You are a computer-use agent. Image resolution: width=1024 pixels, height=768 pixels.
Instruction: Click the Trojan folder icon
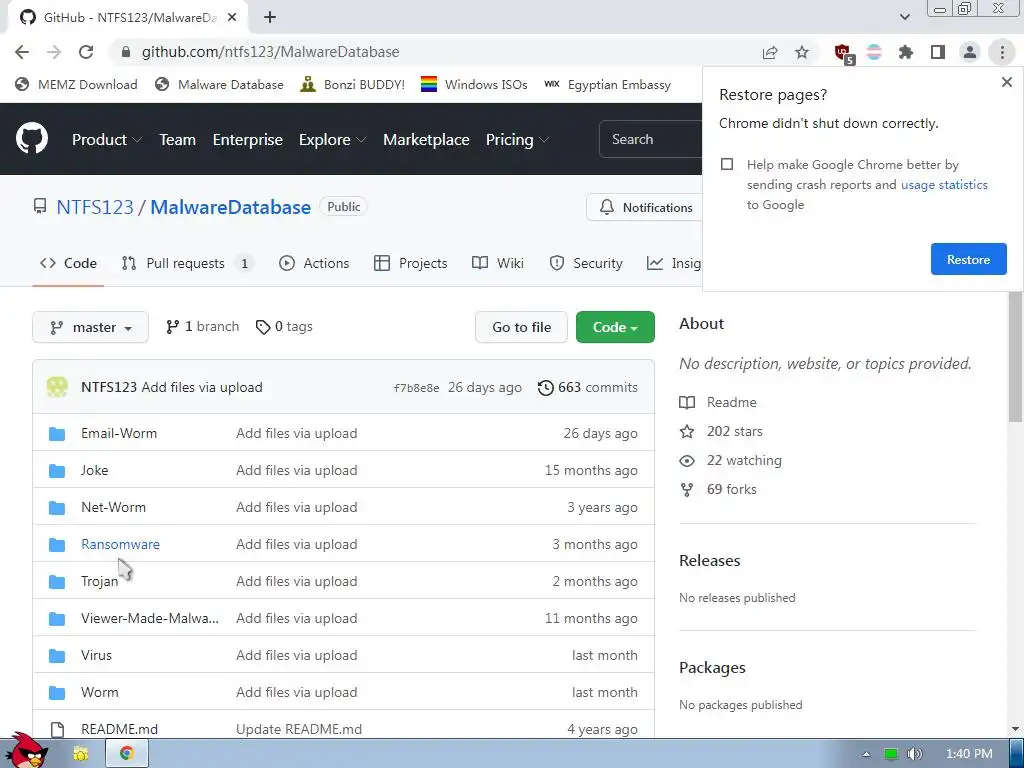(x=57, y=582)
